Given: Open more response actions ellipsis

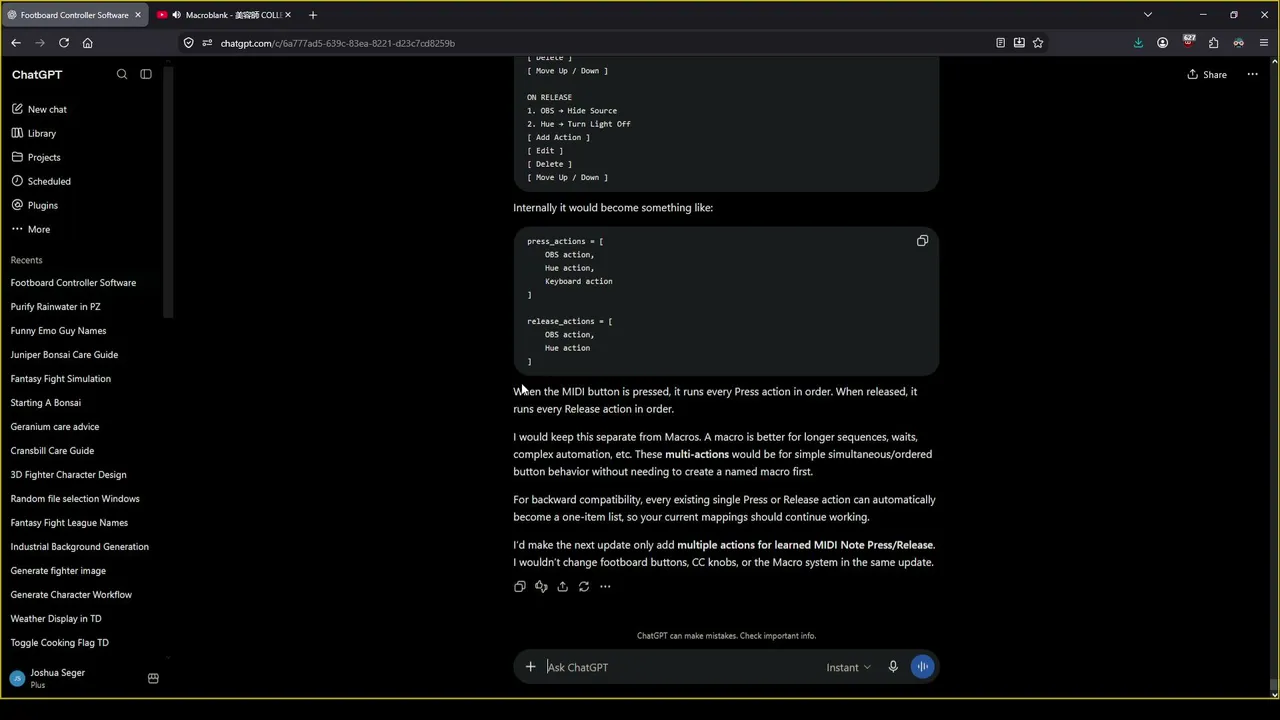Looking at the screenshot, I should point(605,587).
